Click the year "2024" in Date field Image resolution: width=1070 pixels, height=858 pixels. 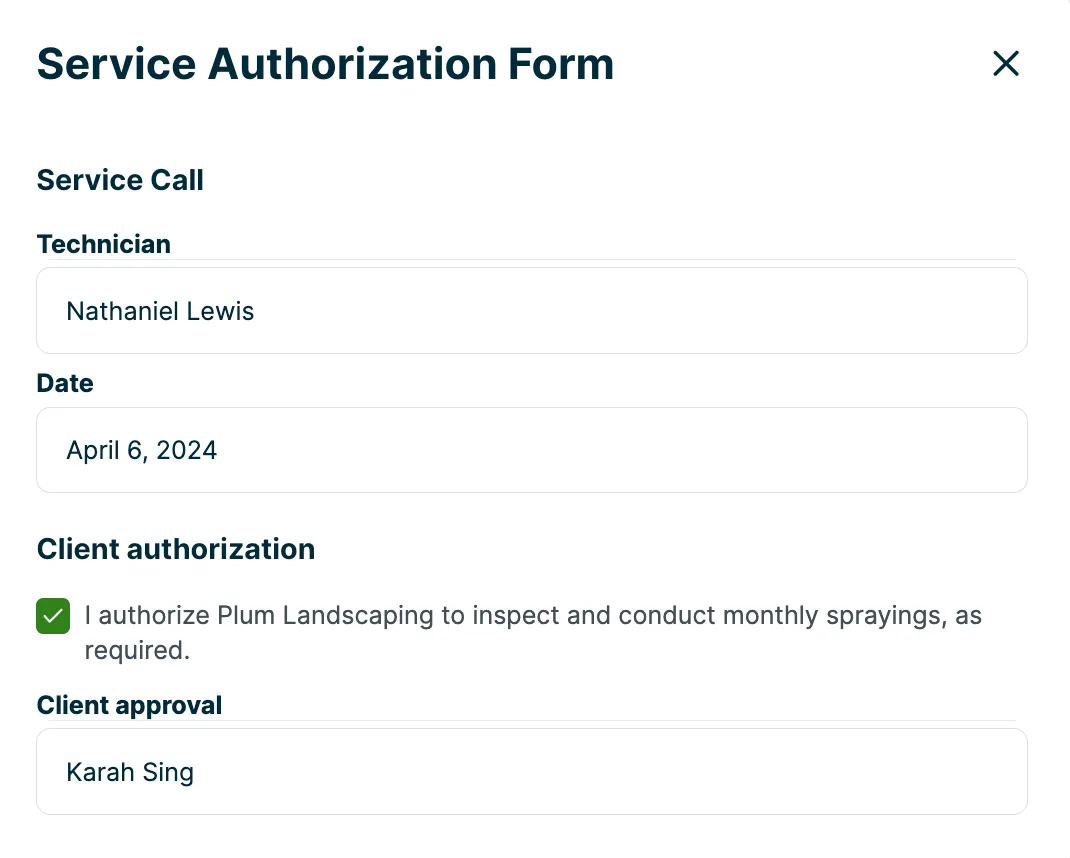click(x=186, y=451)
